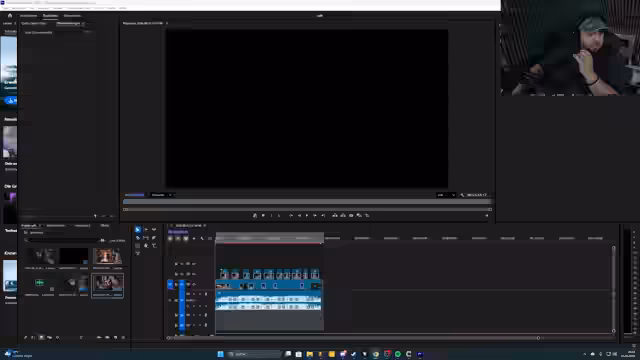The height and width of the screenshot is (360, 640).
Task: Open the Windows Start menu
Action: 220,354
